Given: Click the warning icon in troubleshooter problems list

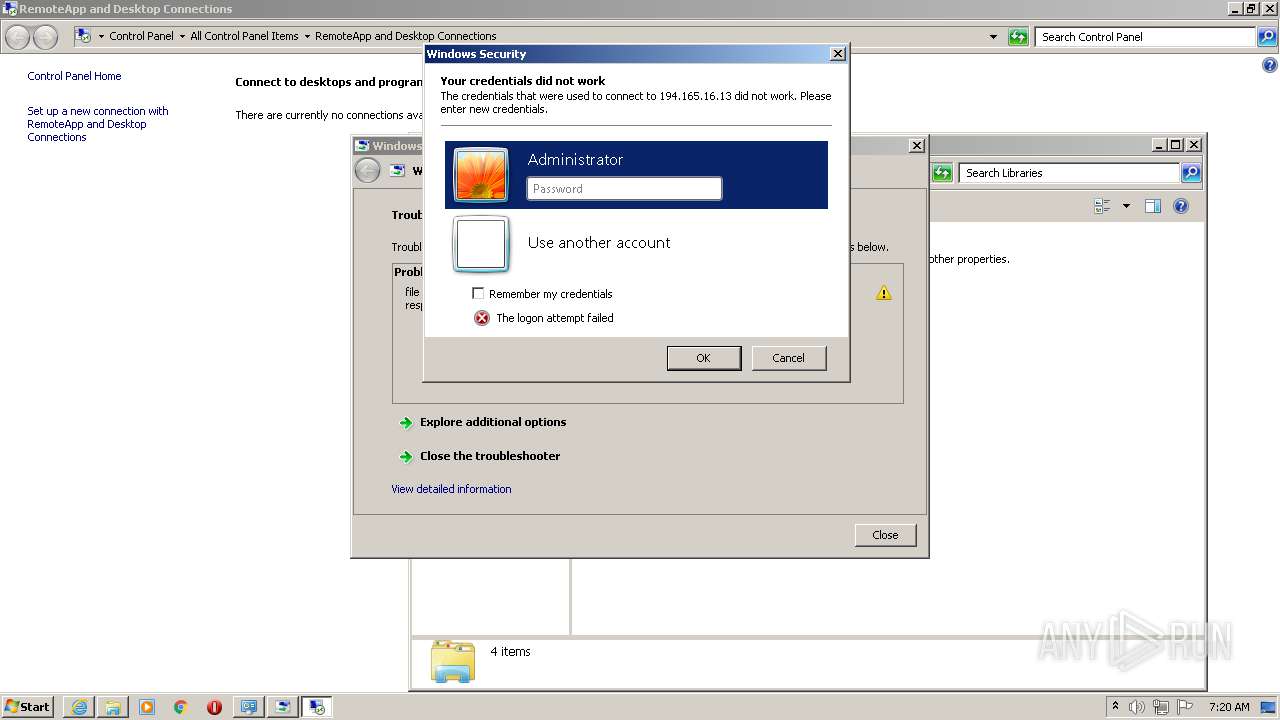Looking at the screenshot, I should [884, 293].
